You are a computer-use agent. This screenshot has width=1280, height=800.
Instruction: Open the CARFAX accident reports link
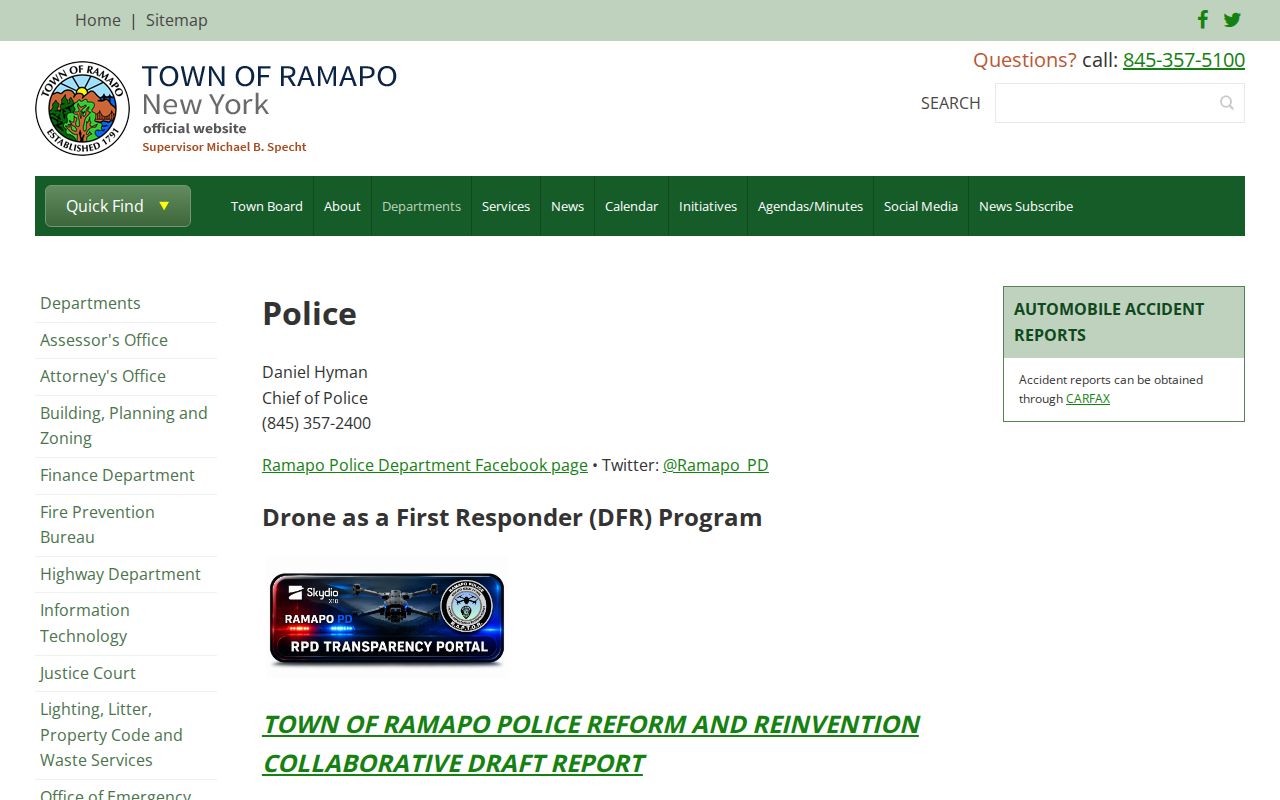(x=1088, y=398)
